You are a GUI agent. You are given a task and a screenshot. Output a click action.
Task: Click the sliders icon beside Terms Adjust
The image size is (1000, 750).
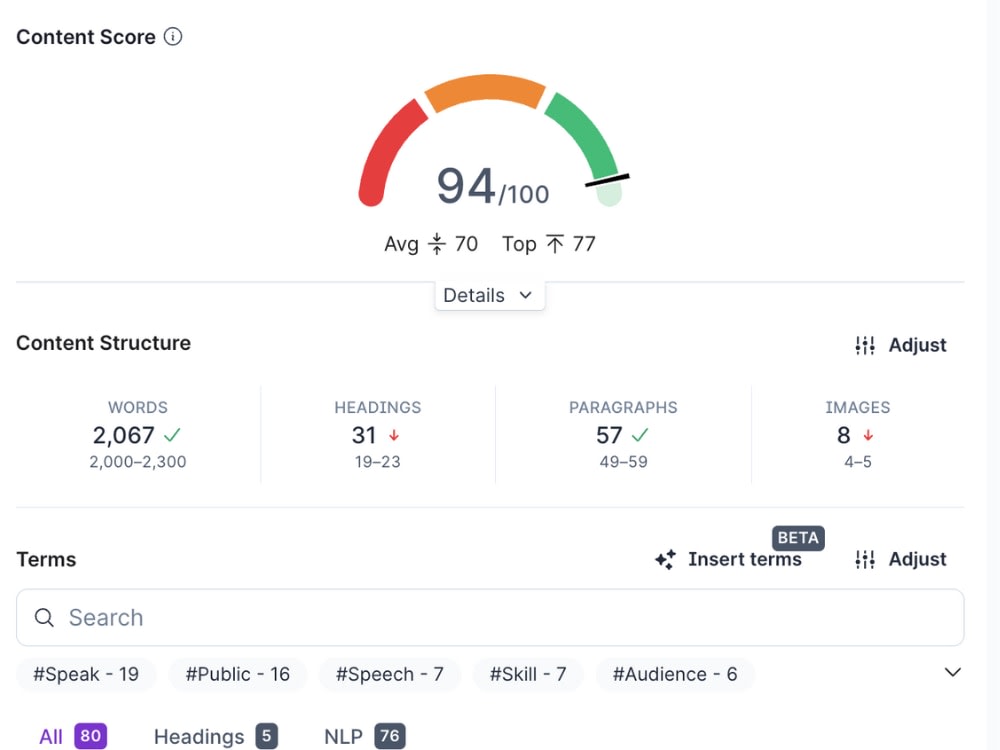pos(865,559)
